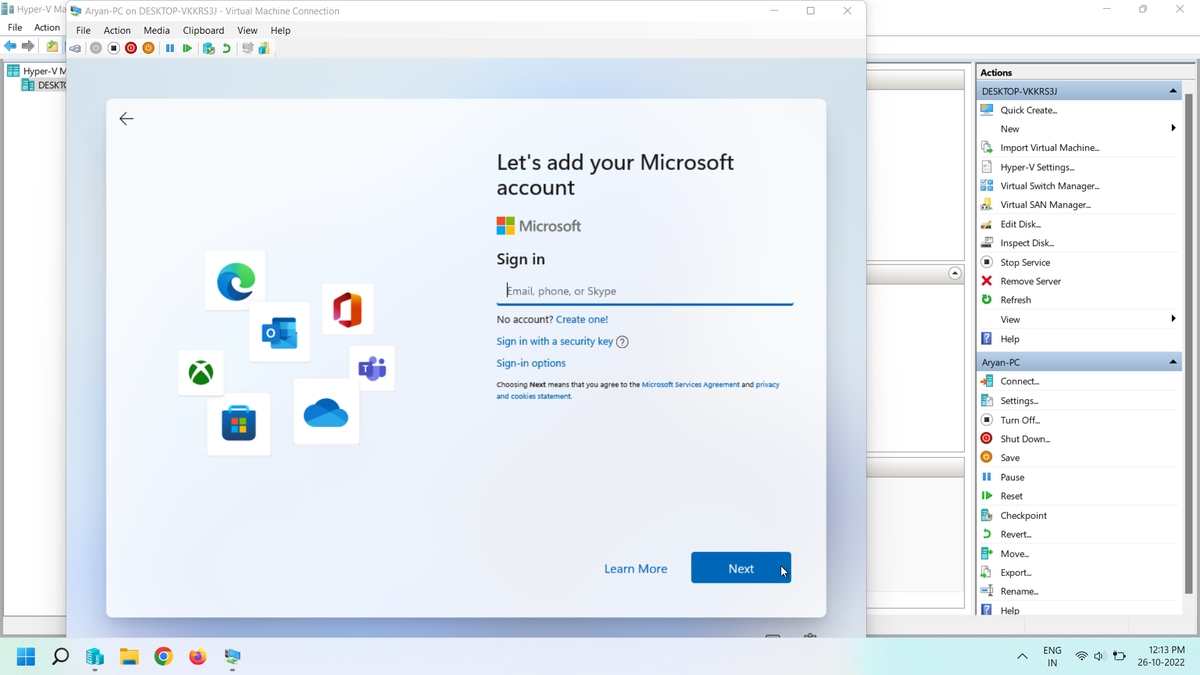Click the OneDrive cloud icon tile

tap(326, 411)
